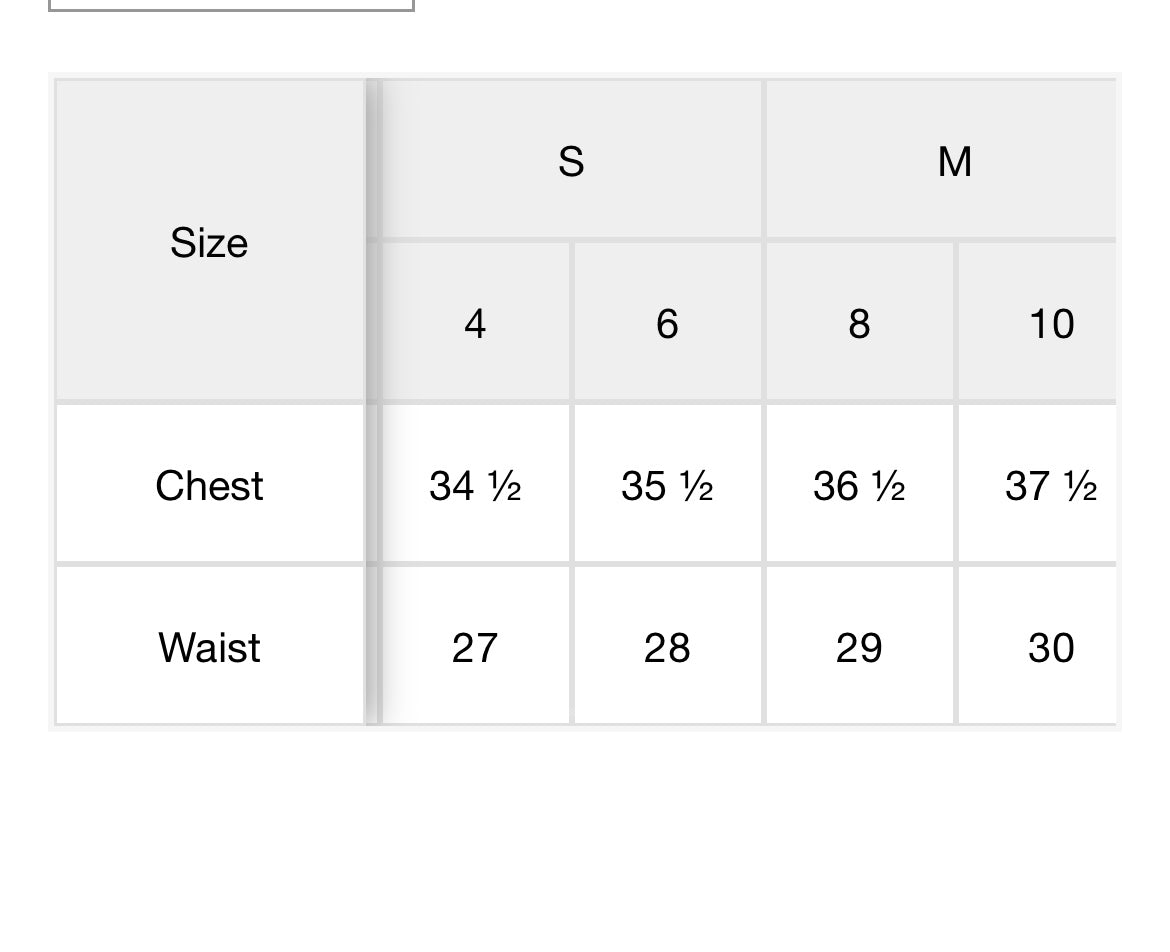Tap numeric size 6 header cell

click(x=667, y=323)
